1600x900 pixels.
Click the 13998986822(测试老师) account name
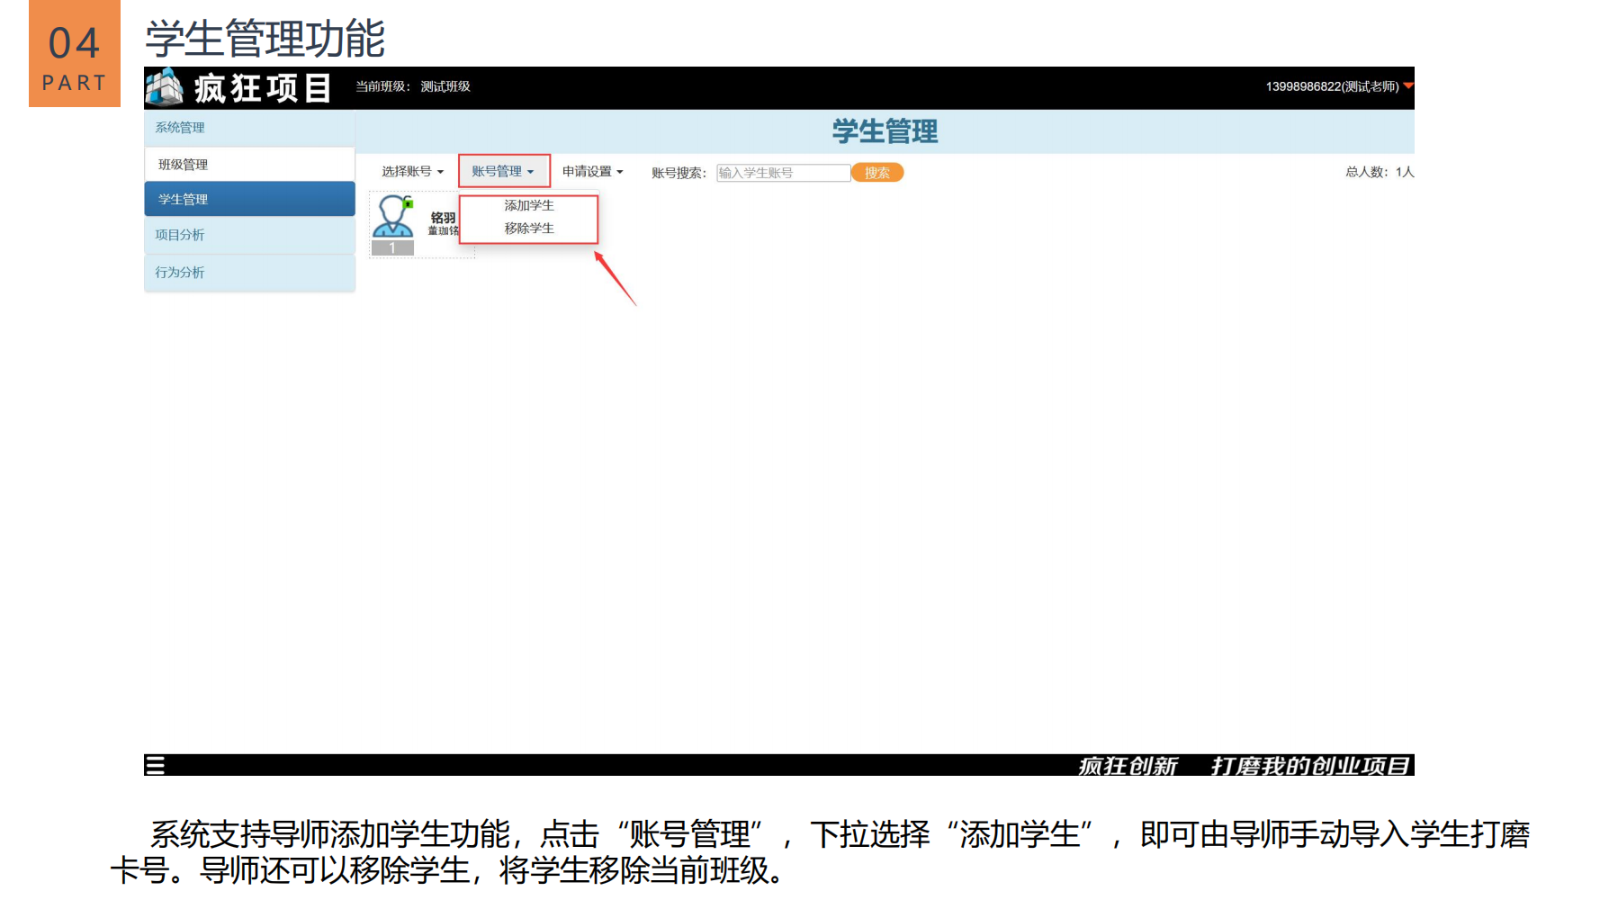click(1332, 87)
